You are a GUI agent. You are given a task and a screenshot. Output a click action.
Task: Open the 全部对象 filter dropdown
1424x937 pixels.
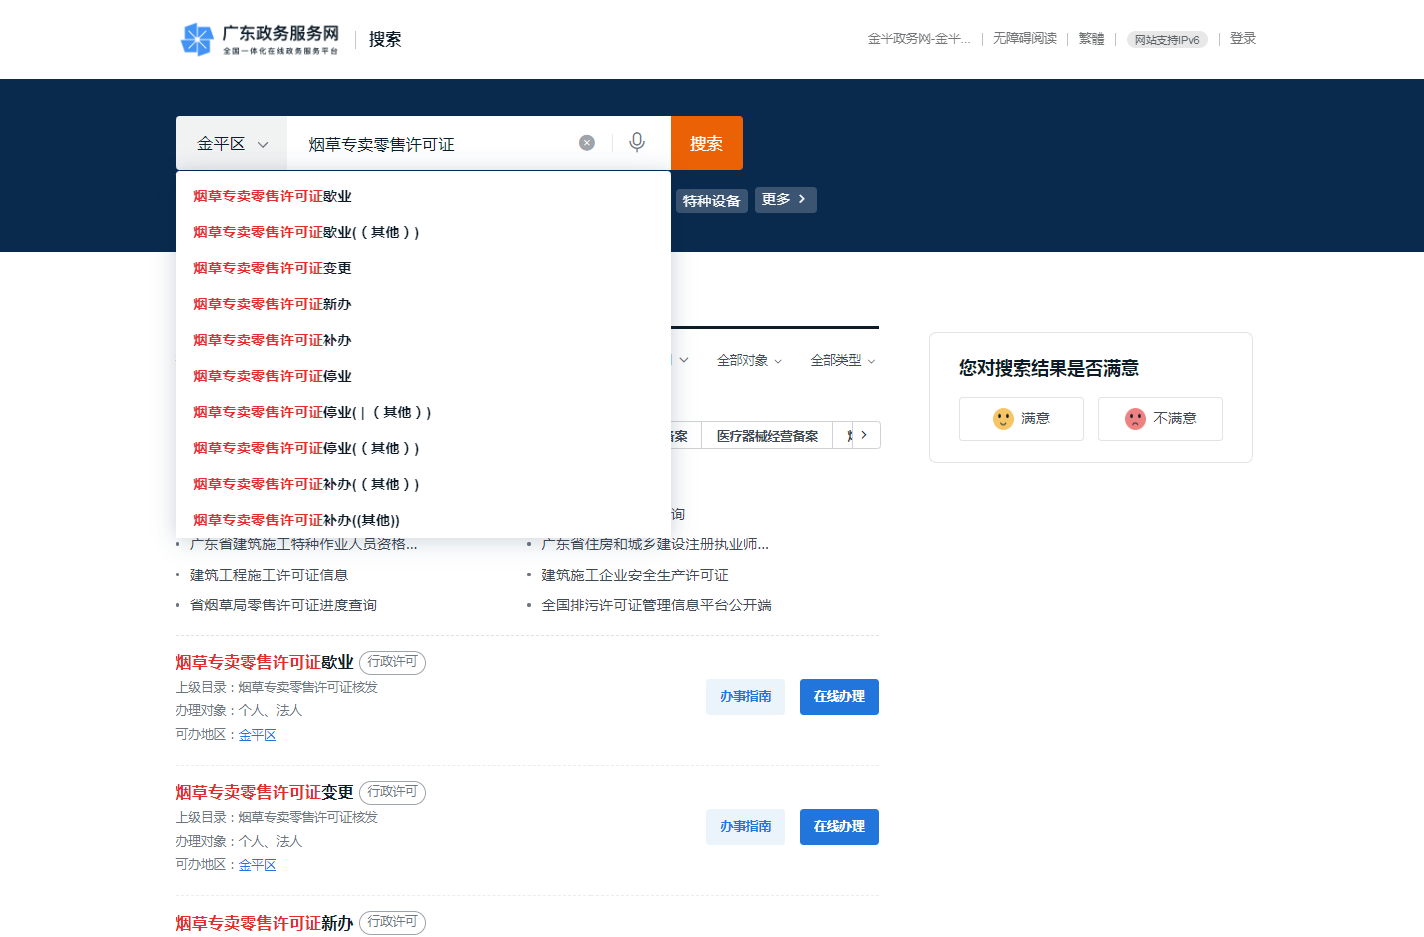click(x=749, y=360)
